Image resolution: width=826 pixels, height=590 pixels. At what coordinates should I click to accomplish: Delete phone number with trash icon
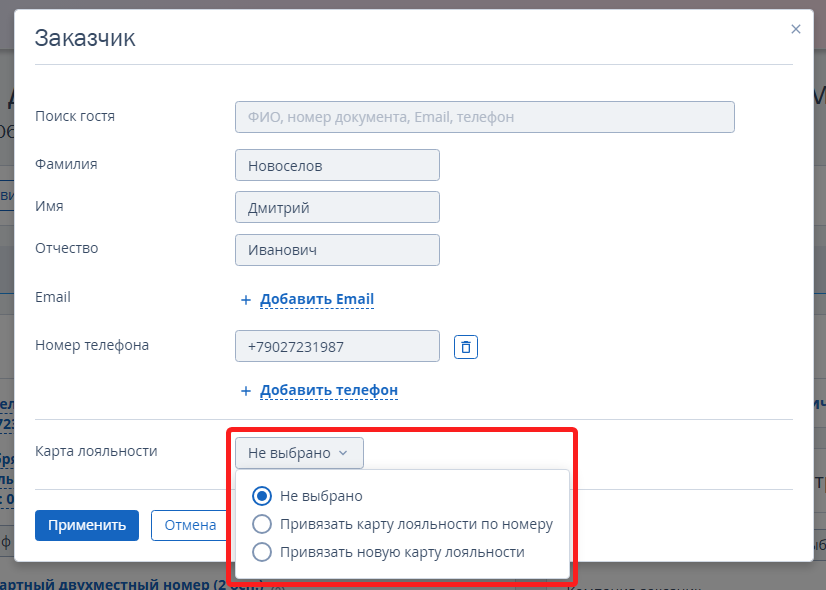tap(466, 347)
